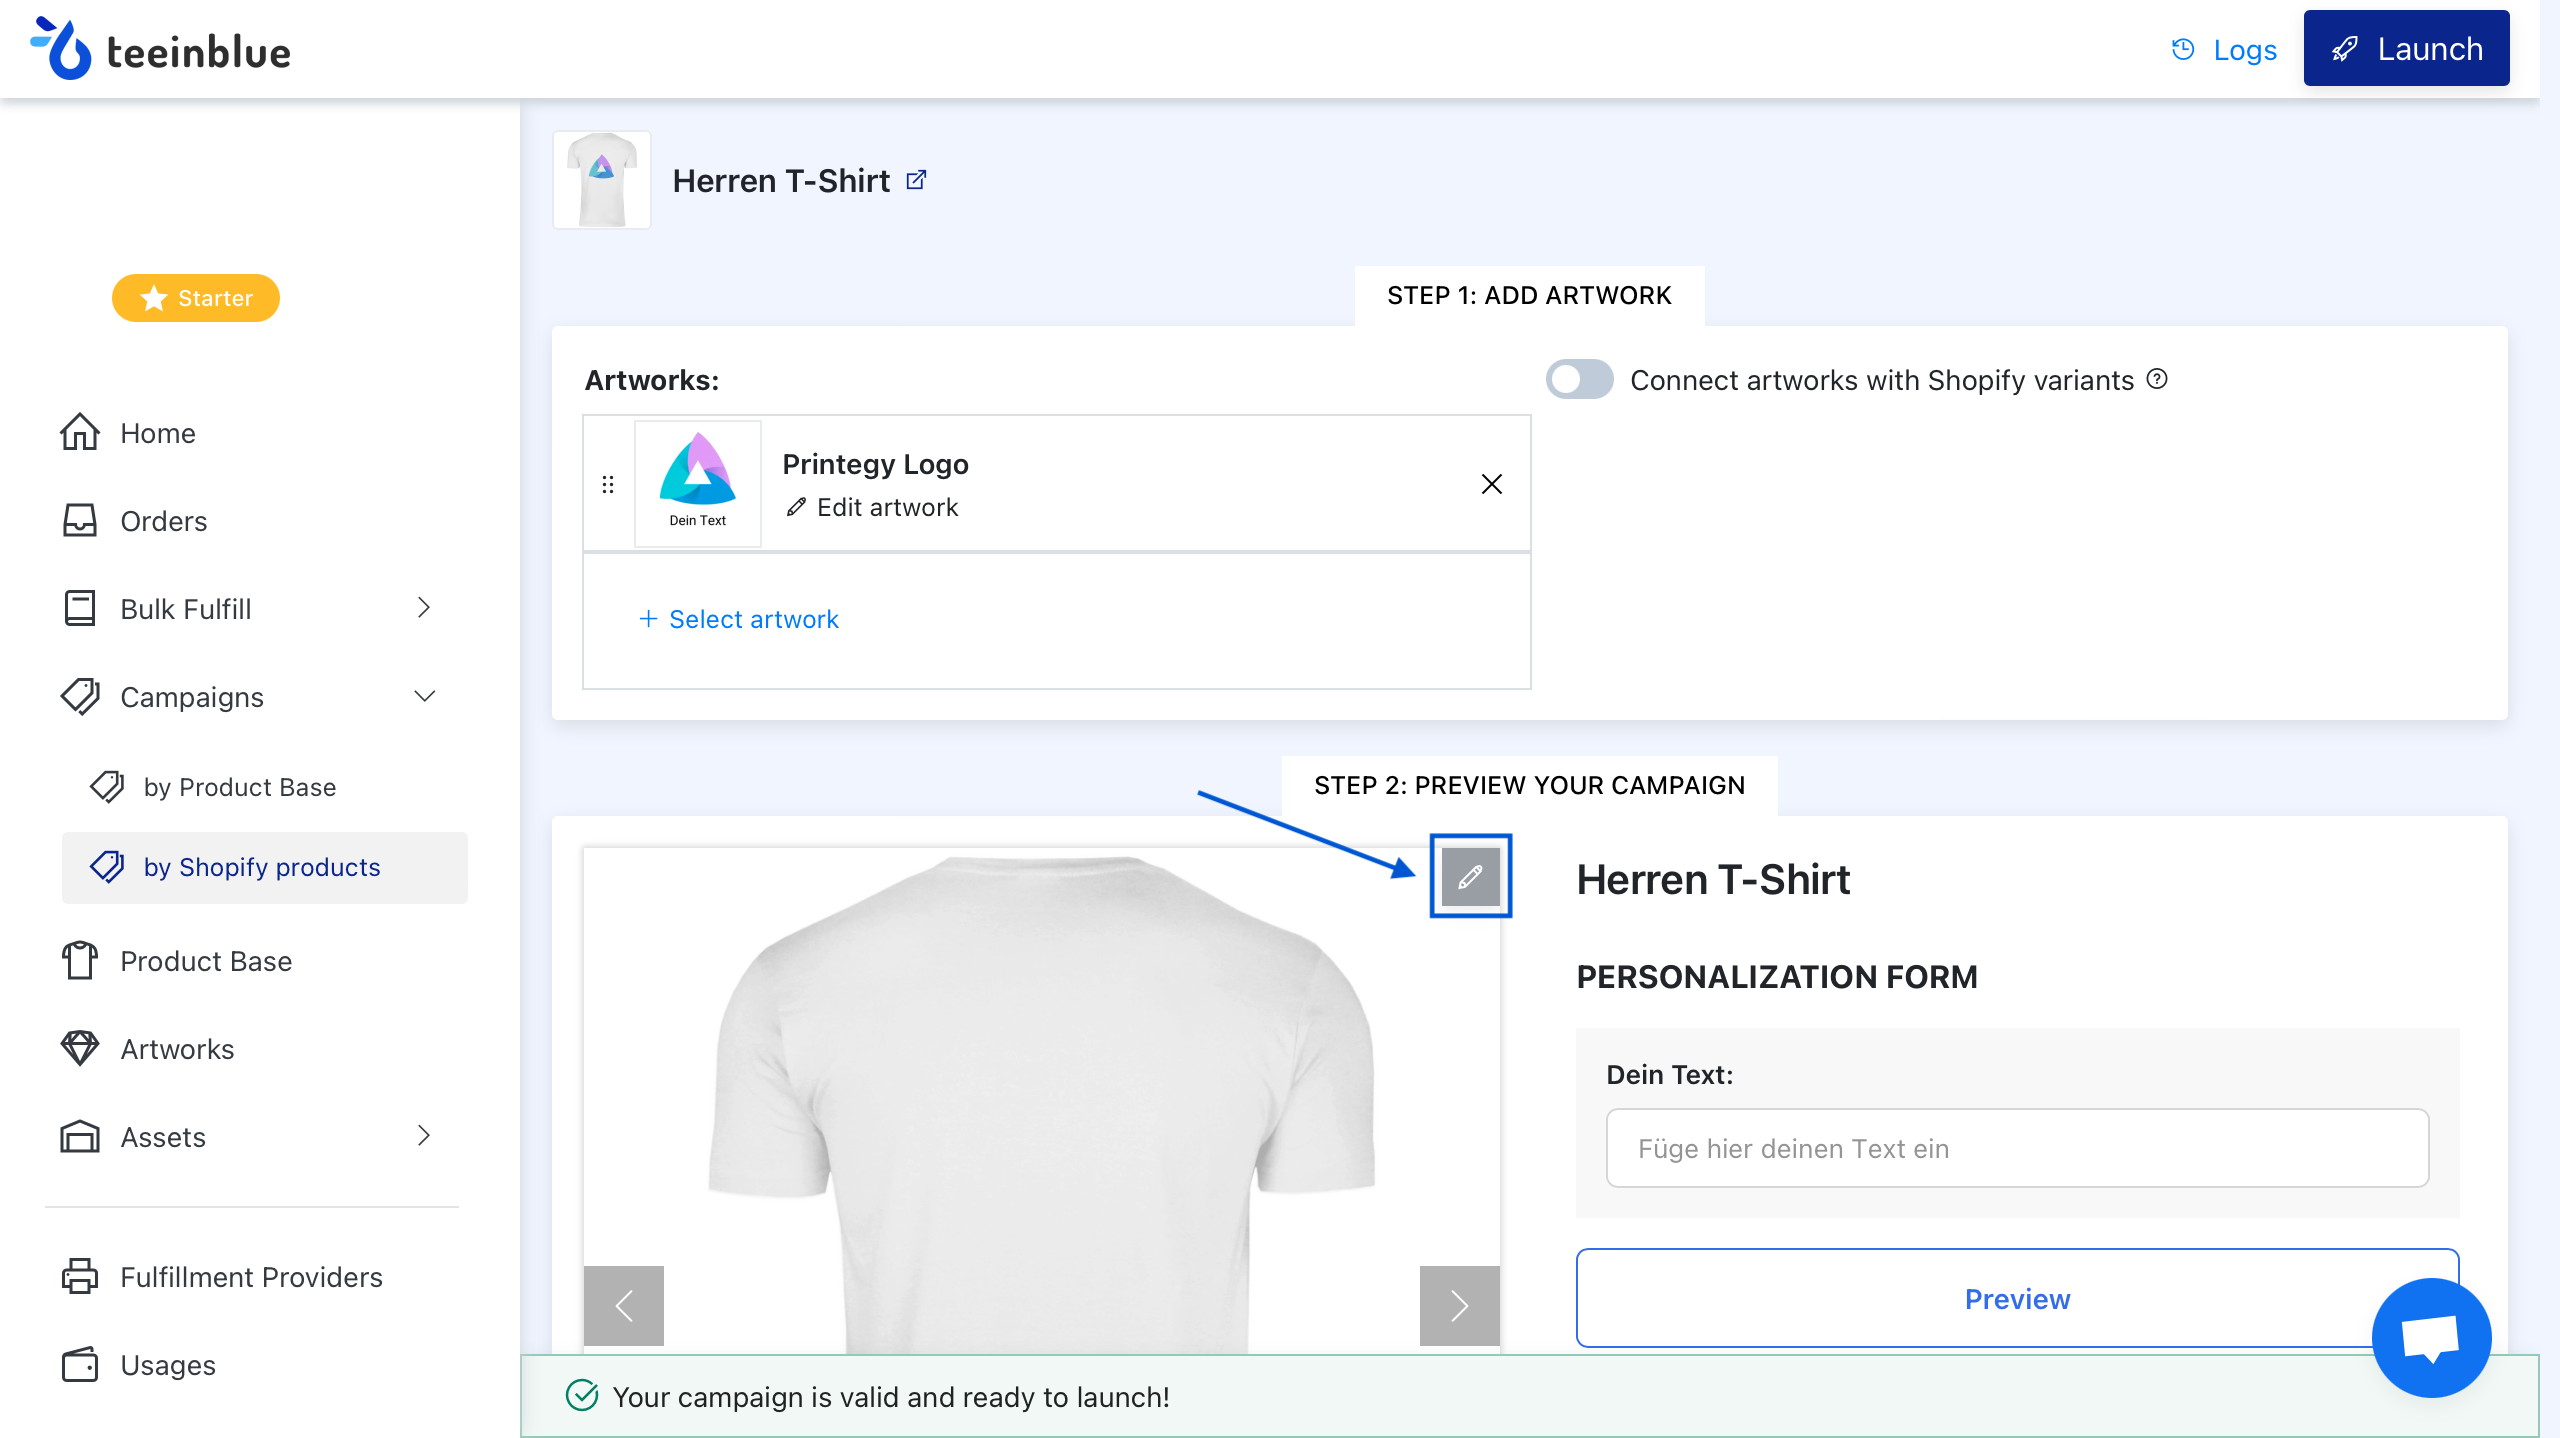Remove Printegy Logo artwork with X

coord(1491,484)
